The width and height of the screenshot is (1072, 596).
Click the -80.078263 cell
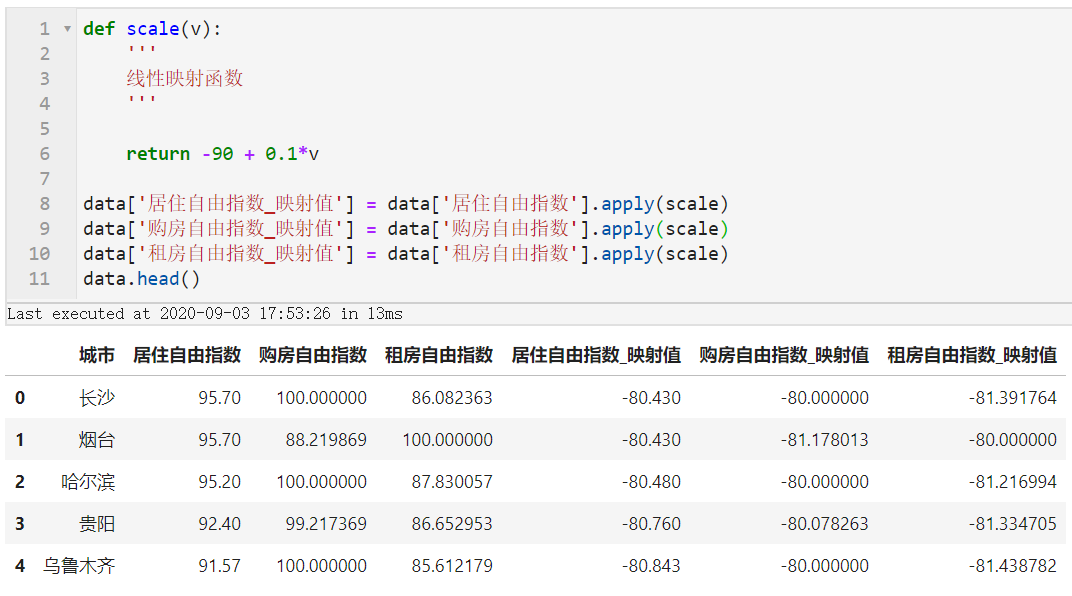[825, 524]
